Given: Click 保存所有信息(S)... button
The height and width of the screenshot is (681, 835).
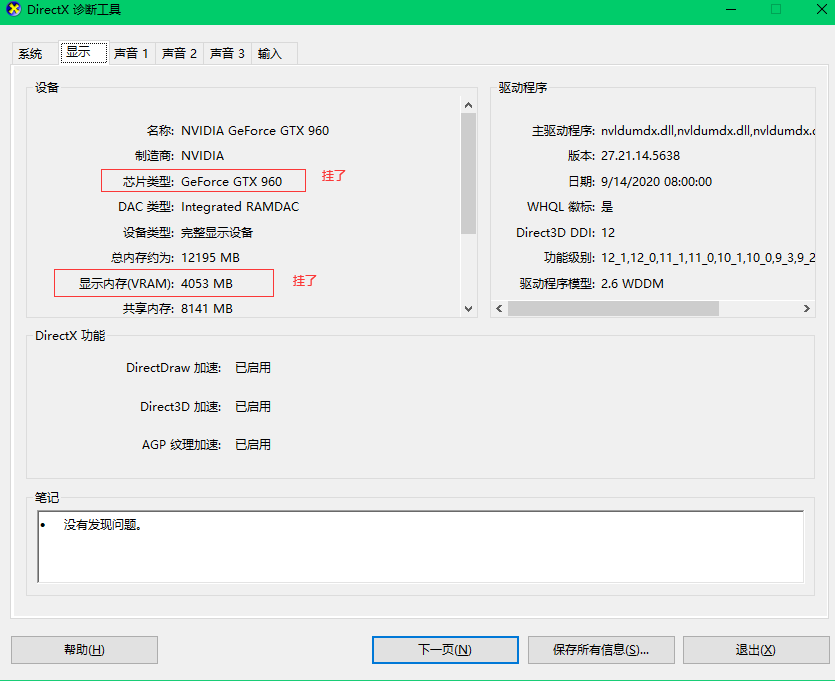Looking at the screenshot, I should 601,650.
